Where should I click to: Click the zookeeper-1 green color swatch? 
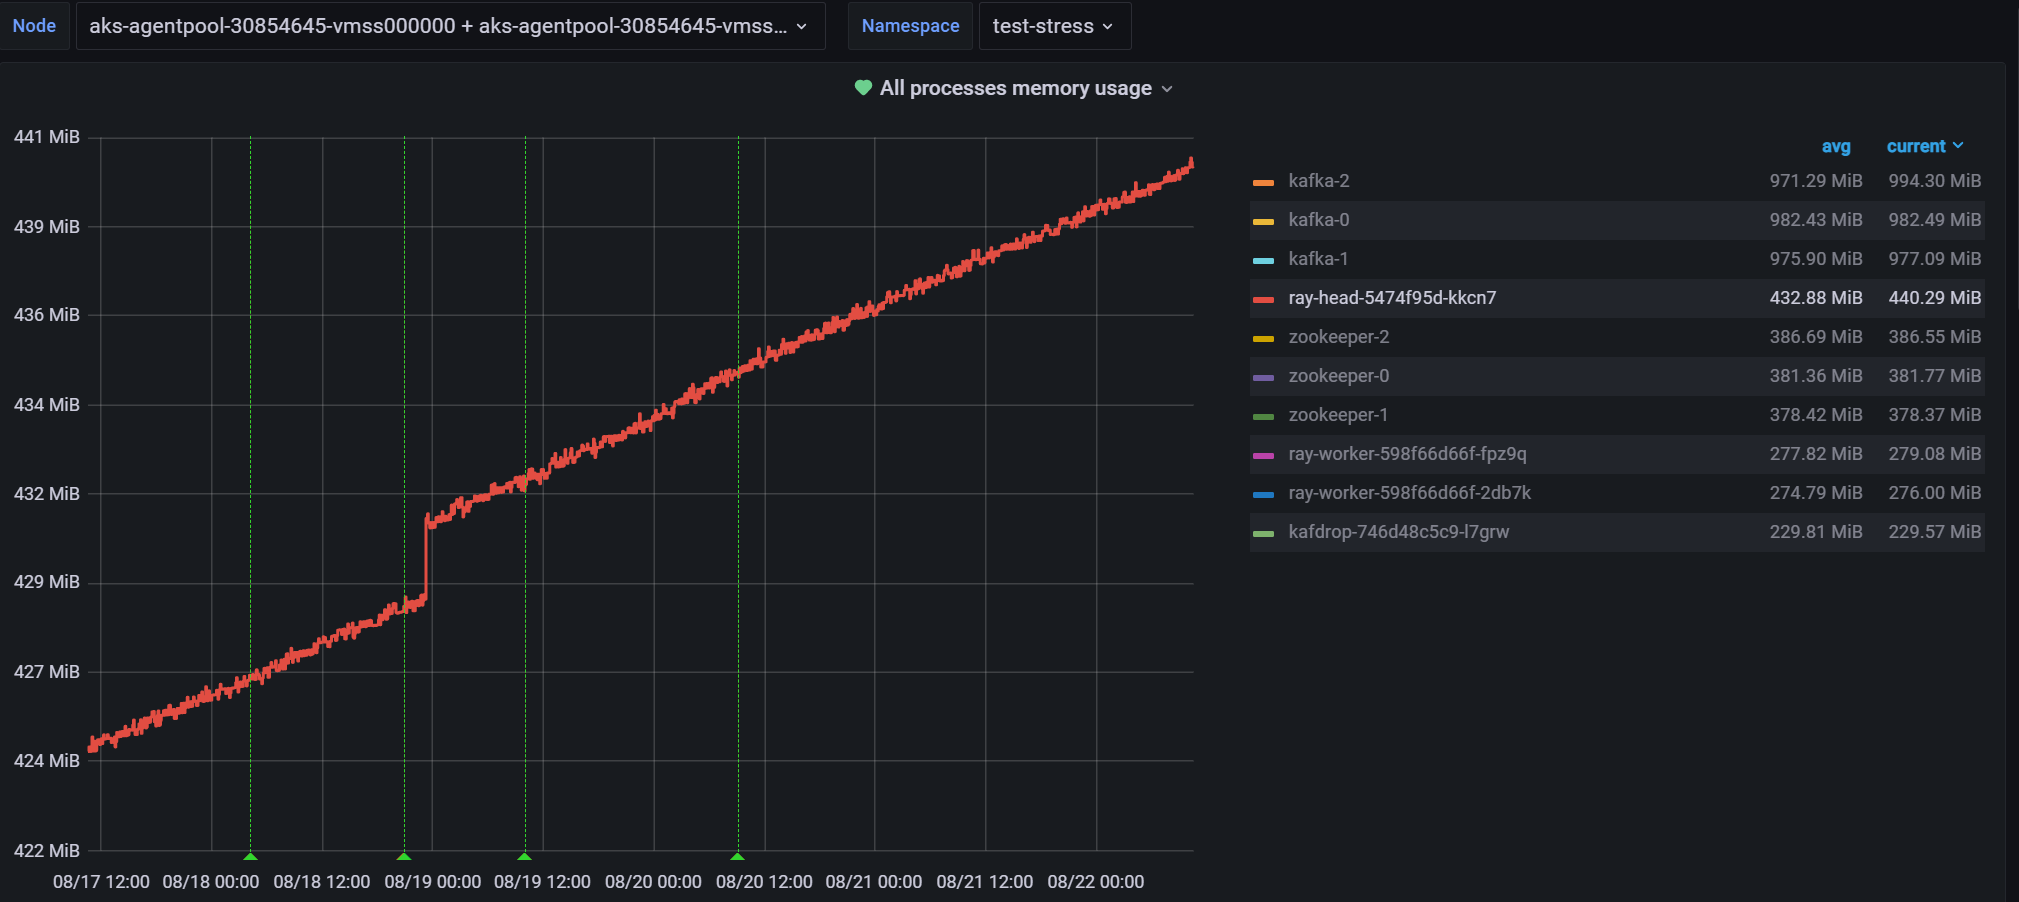pos(1263,416)
